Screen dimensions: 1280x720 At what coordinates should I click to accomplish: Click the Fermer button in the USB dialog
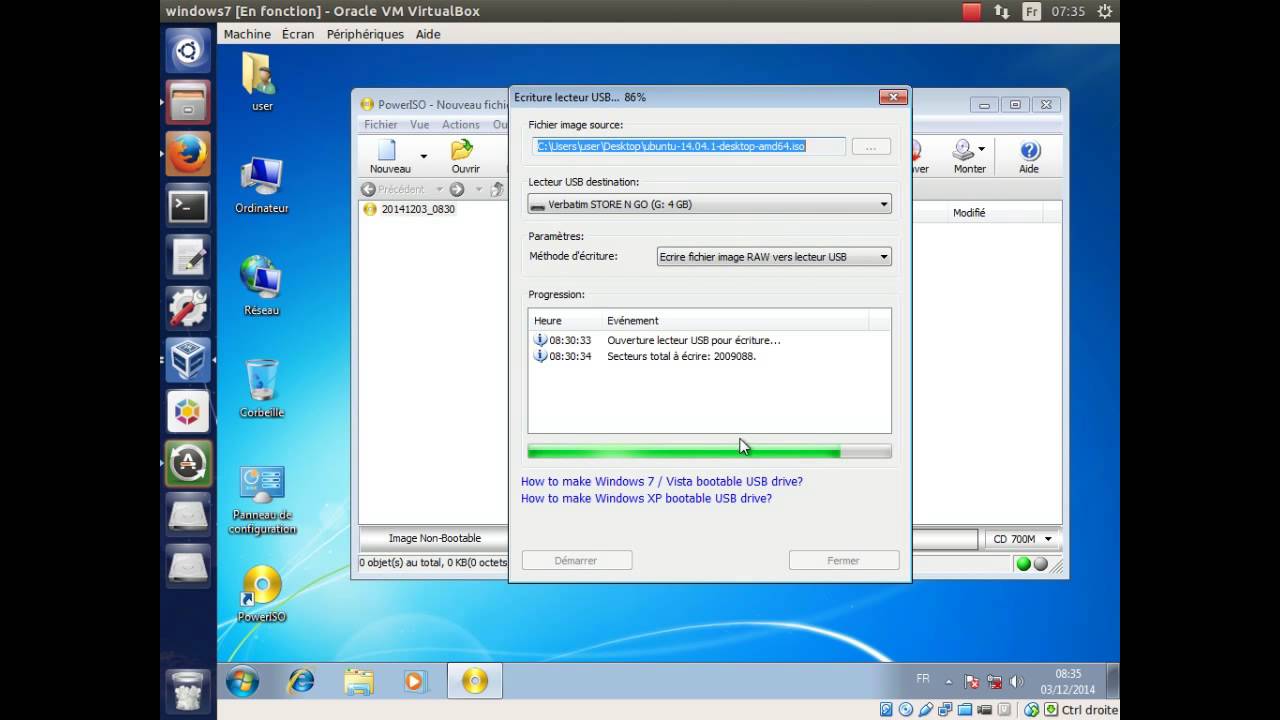[843, 560]
